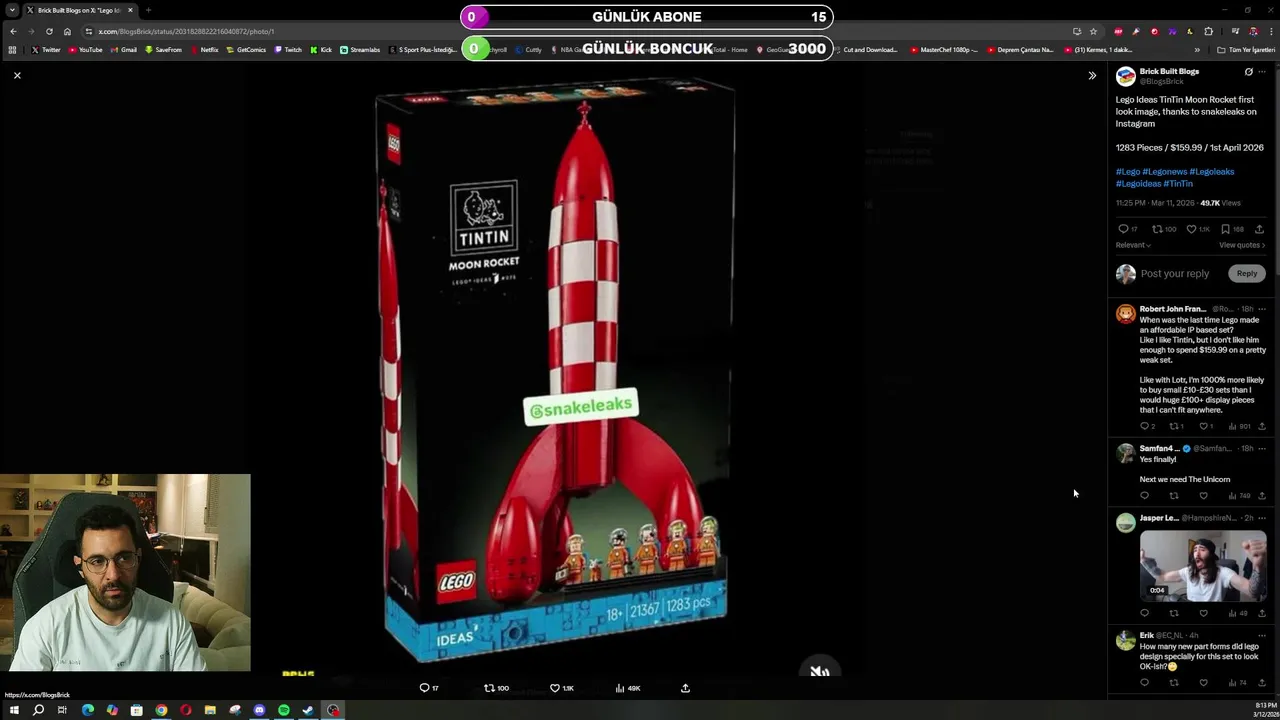Like Robert John Fran... comment
This screenshot has width=1280, height=720.
(x=1205, y=426)
